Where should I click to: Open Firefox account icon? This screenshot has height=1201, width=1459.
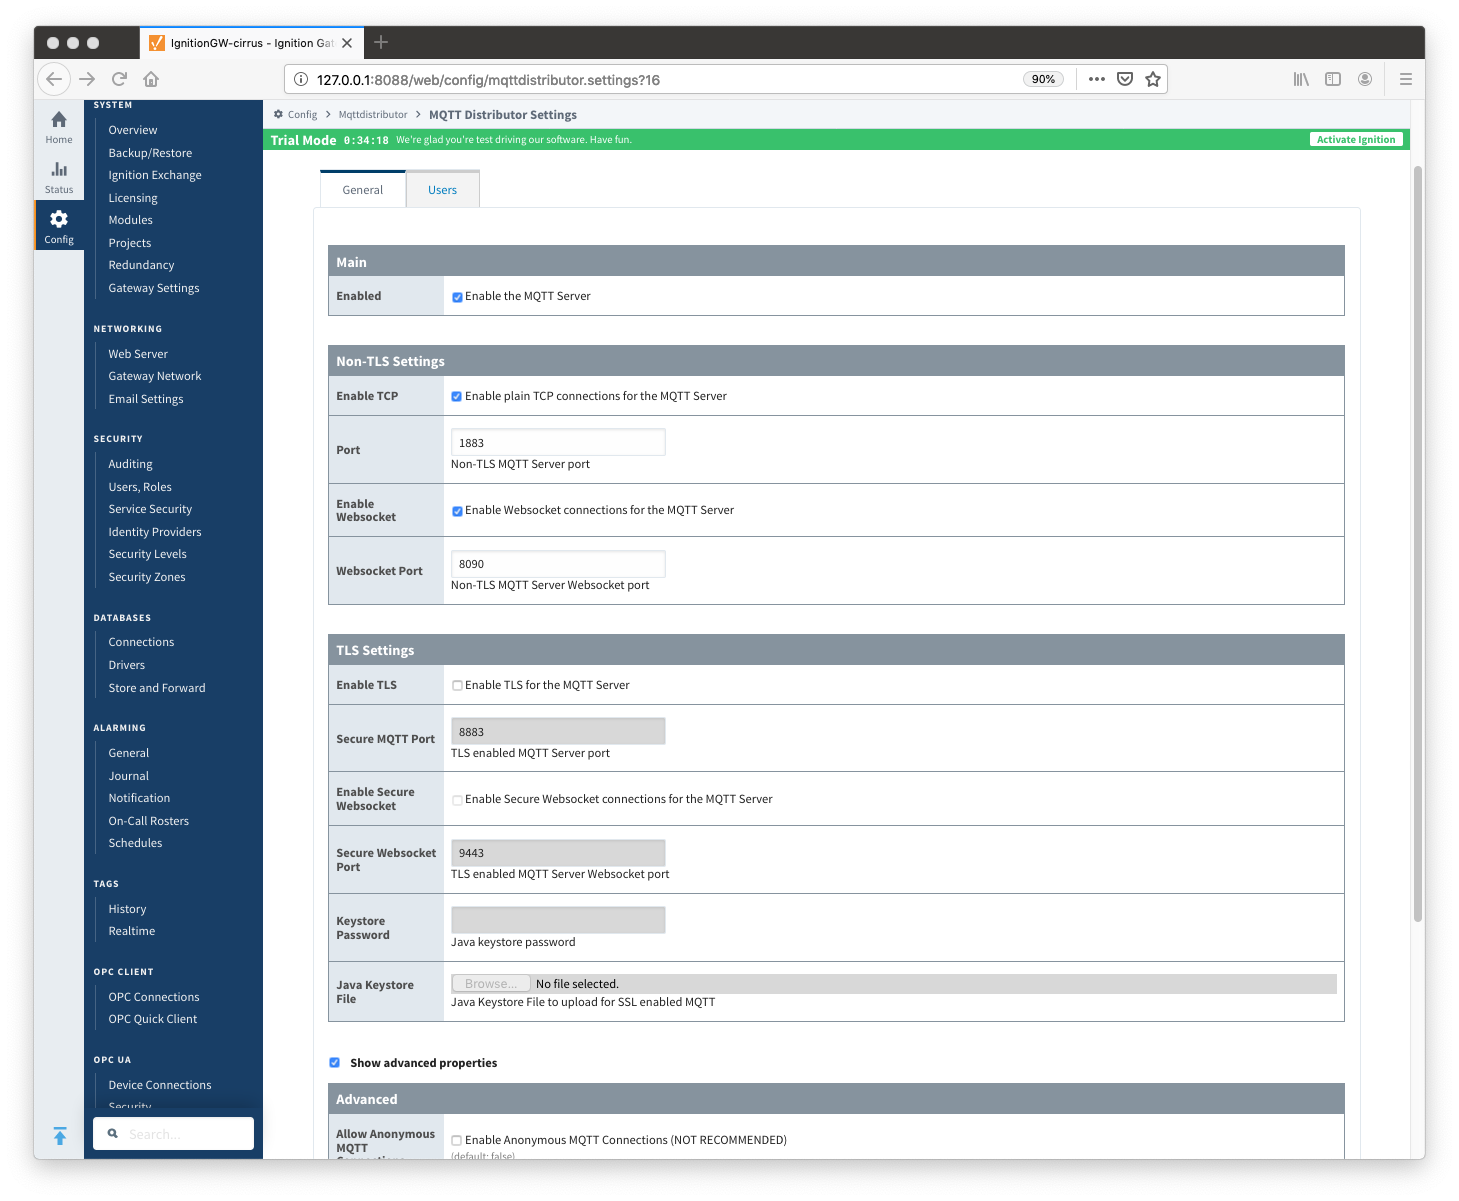point(1365,79)
